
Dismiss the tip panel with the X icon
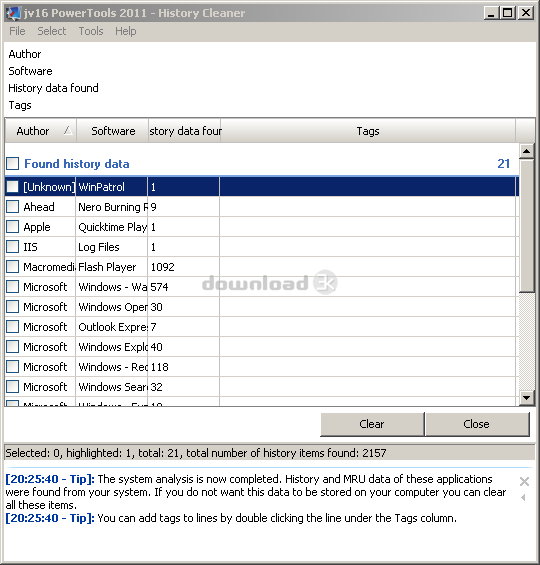tap(524, 481)
